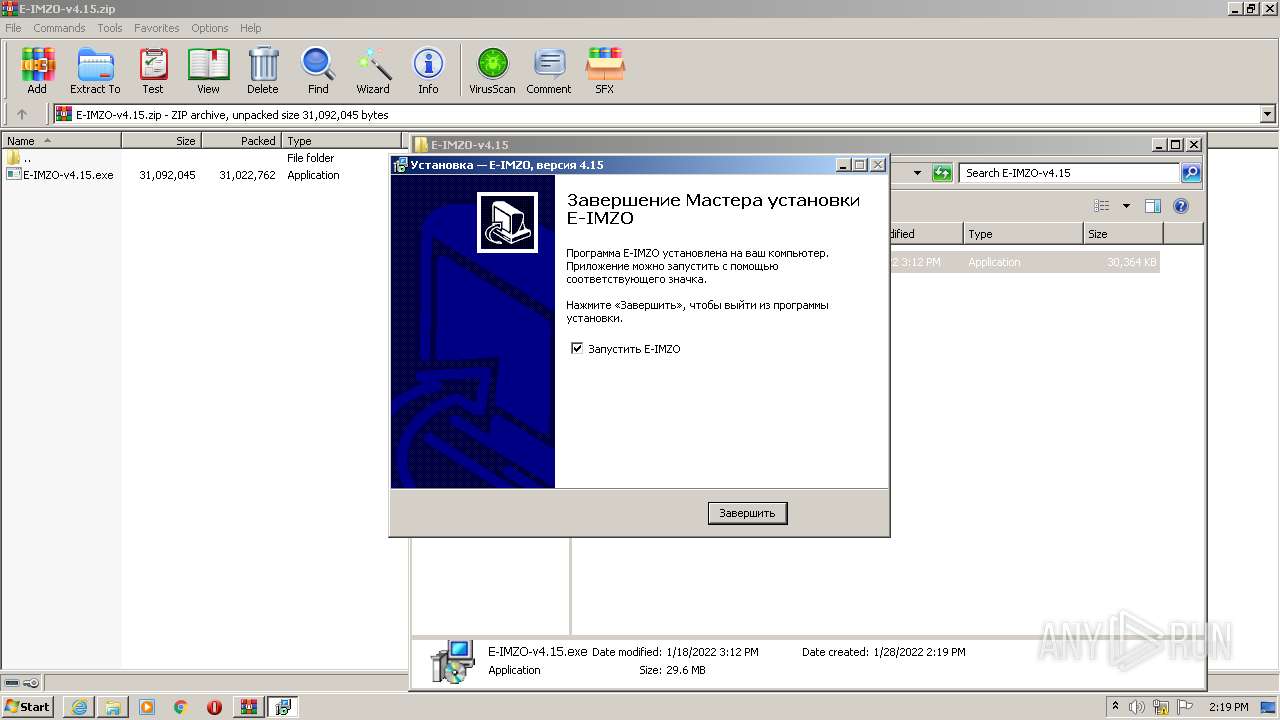Click the green refresh icon in Explorer
1280x720 pixels.
[942, 173]
